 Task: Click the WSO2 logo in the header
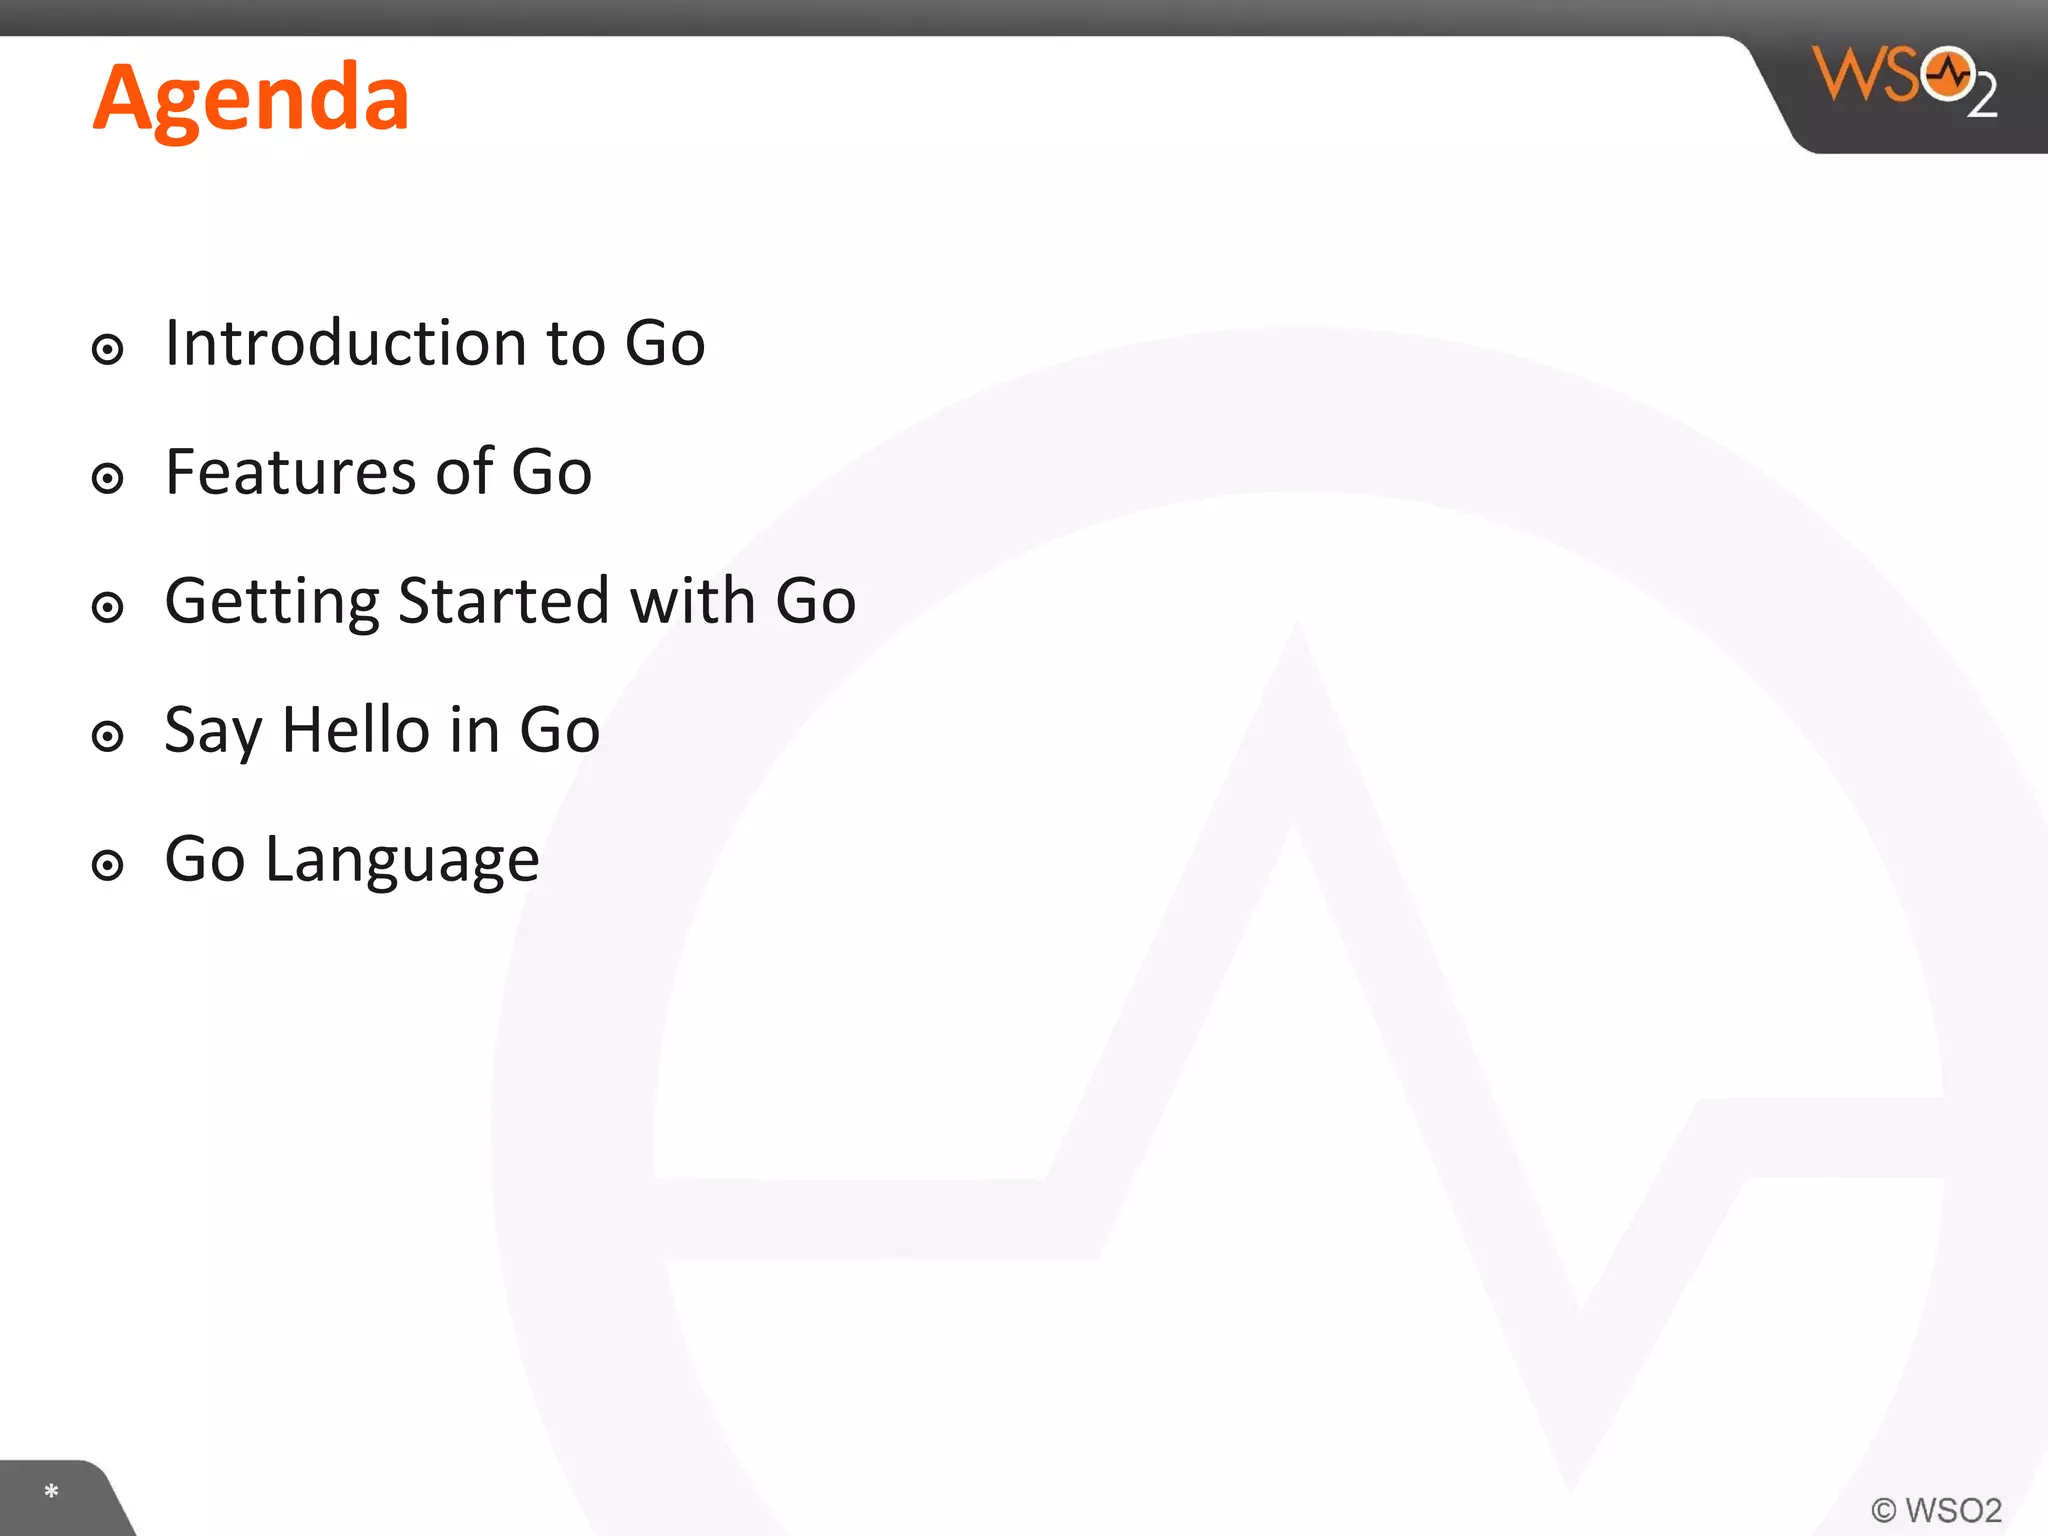click(x=1904, y=81)
